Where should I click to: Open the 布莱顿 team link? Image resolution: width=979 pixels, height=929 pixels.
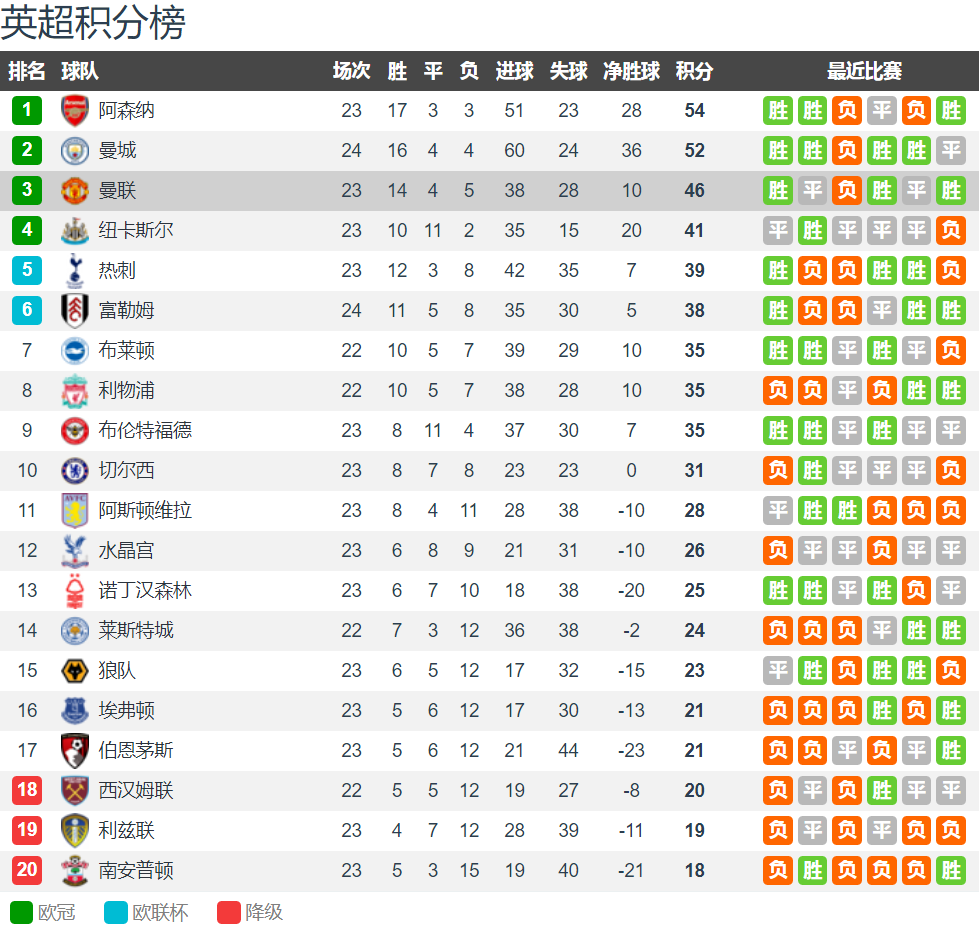coord(126,351)
